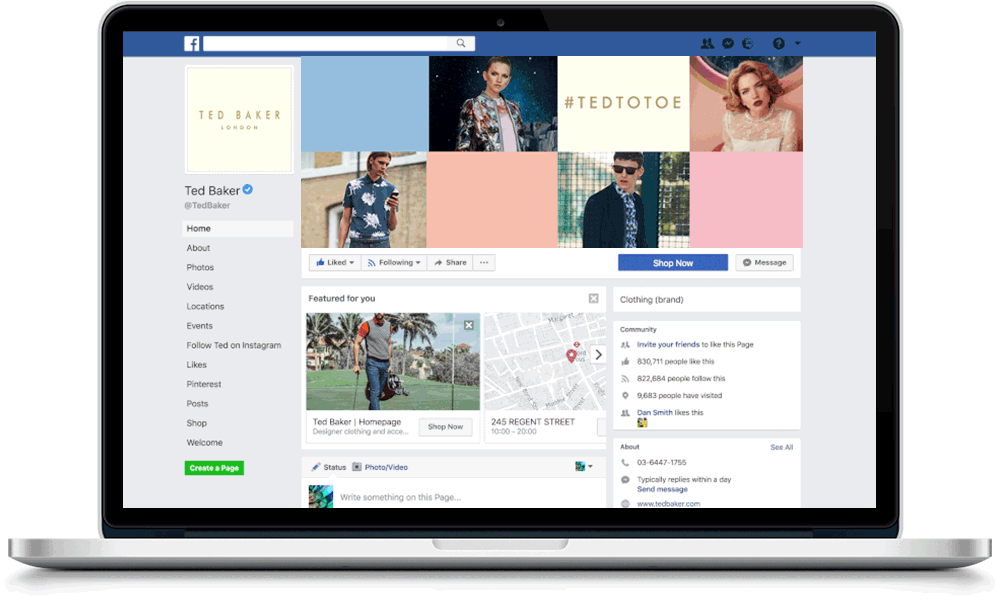Image resolution: width=1000 pixels, height=604 pixels.
Task: Open the Welcome section
Action: (205, 443)
